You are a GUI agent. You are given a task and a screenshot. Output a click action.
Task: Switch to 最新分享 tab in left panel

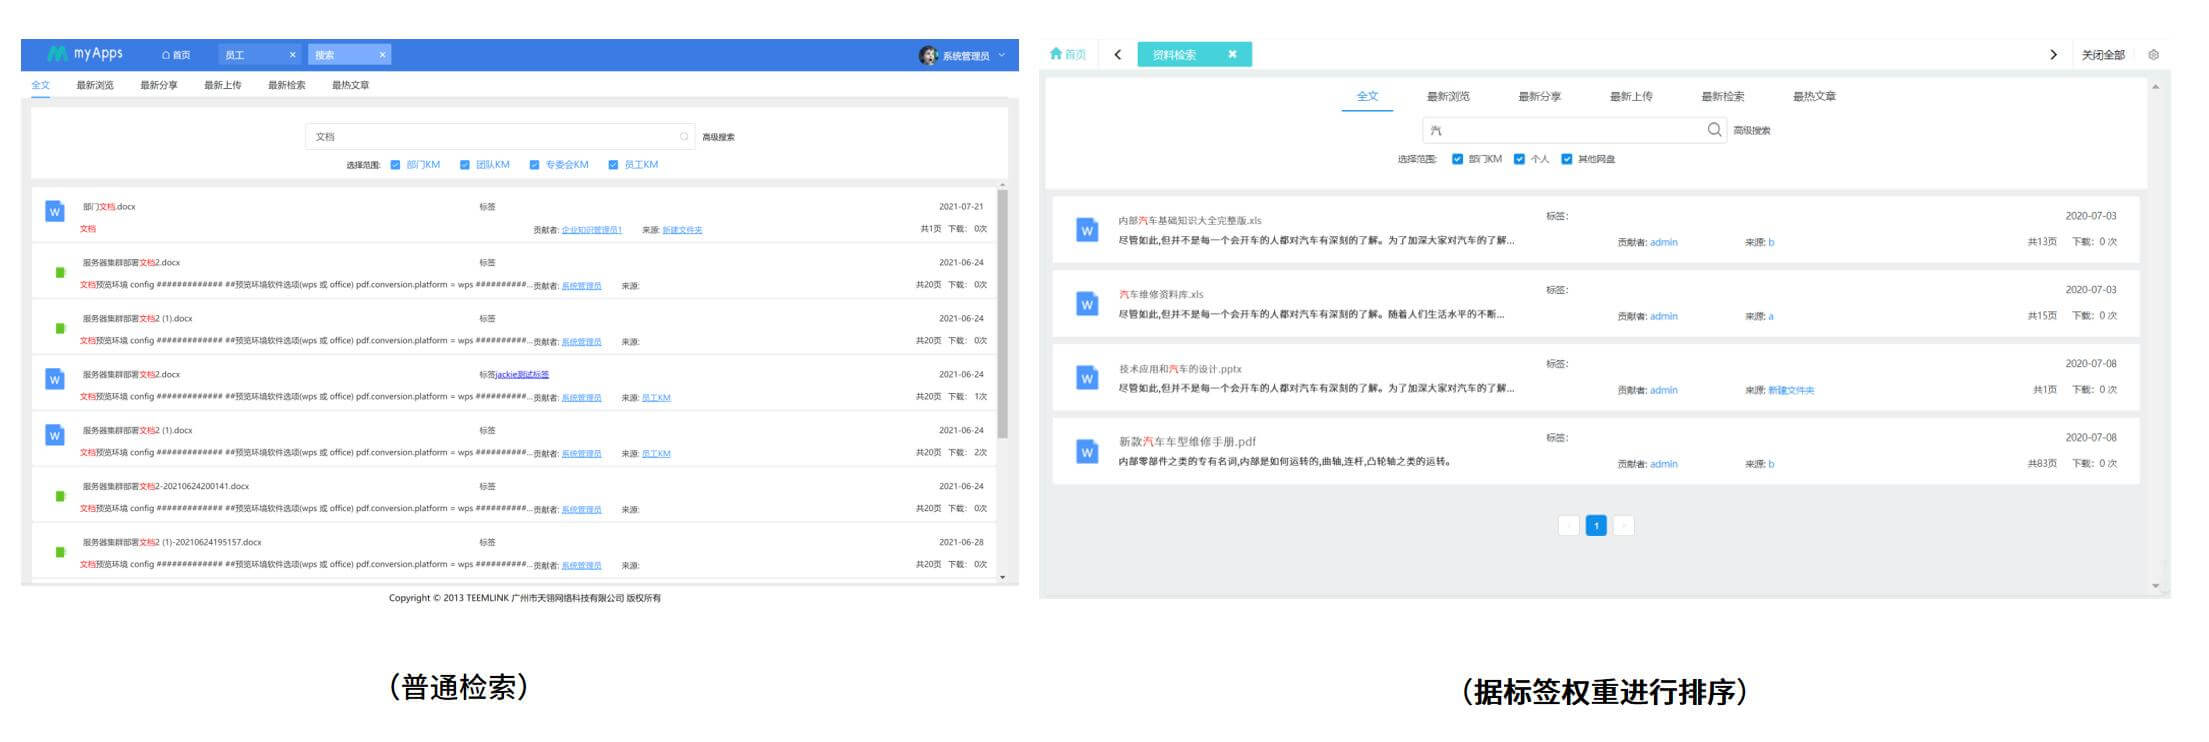(x=159, y=85)
